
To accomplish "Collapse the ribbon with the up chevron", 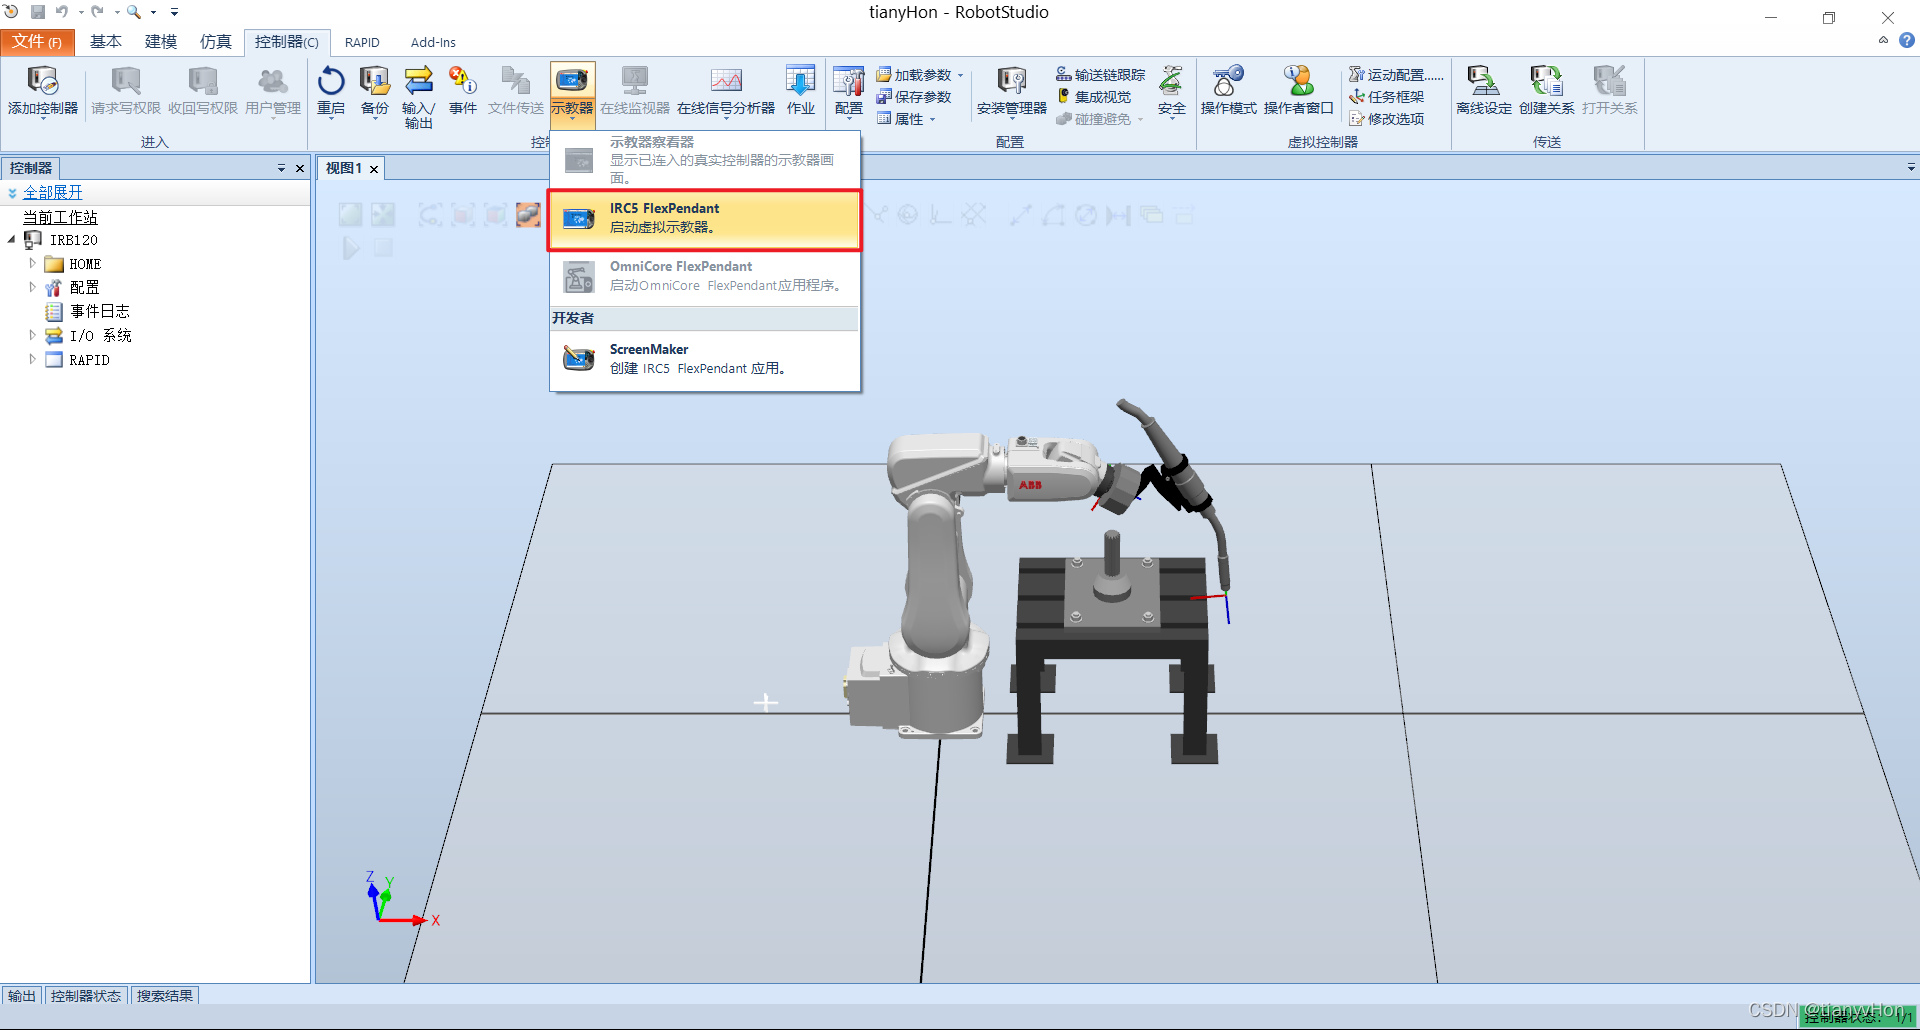I will tap(1883, 41).
